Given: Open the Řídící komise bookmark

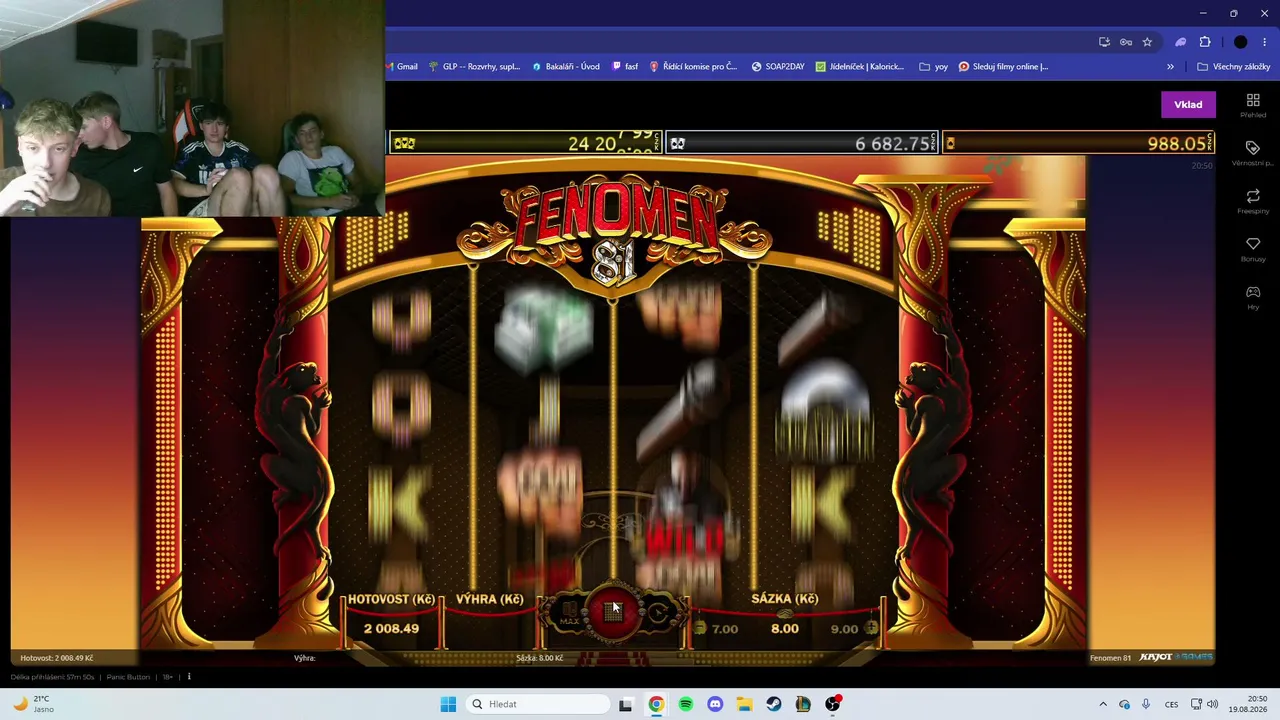Looking at the screenshot, I should (693, 67).
